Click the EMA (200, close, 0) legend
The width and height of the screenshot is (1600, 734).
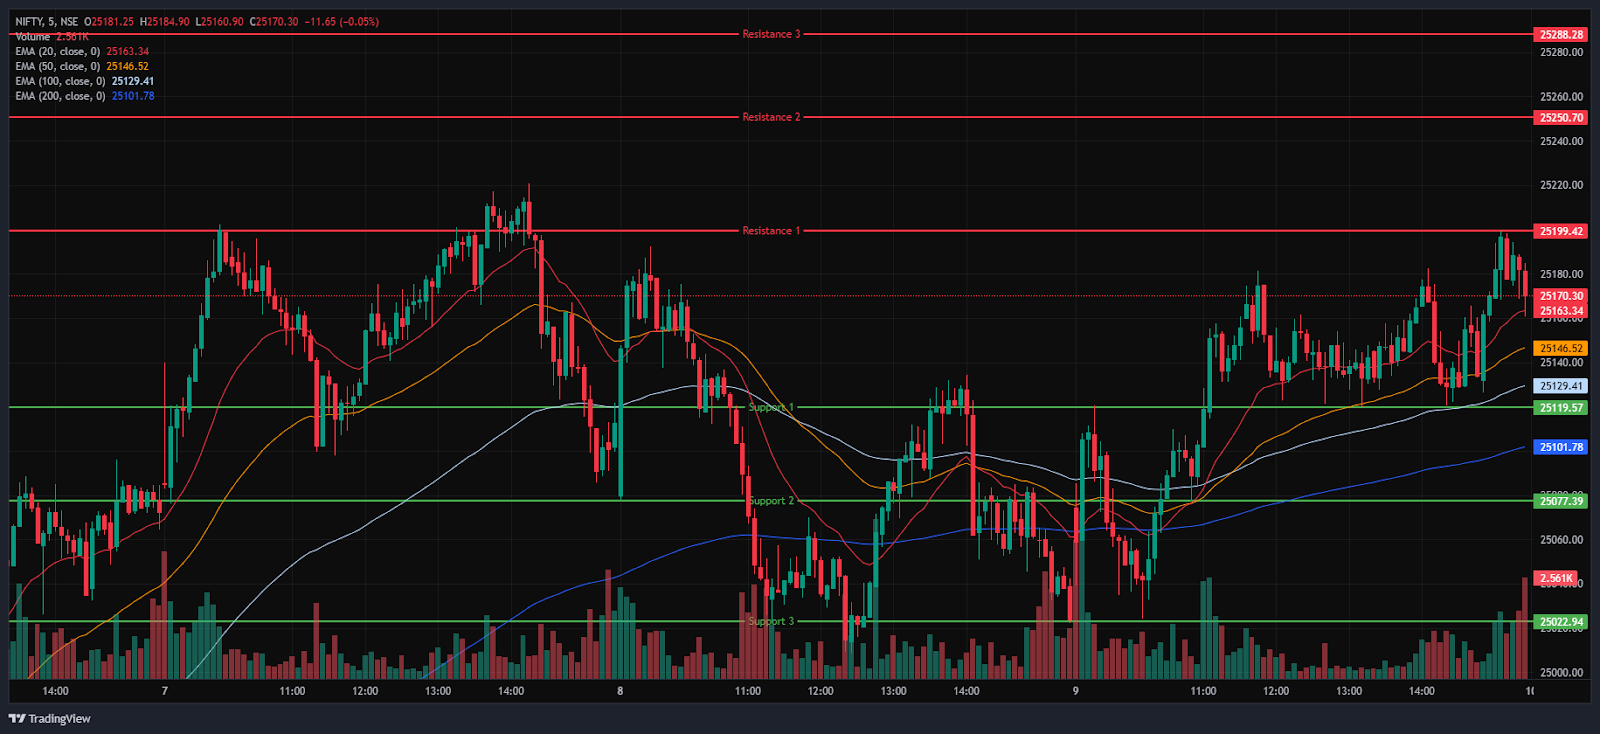tap(60, 96)
